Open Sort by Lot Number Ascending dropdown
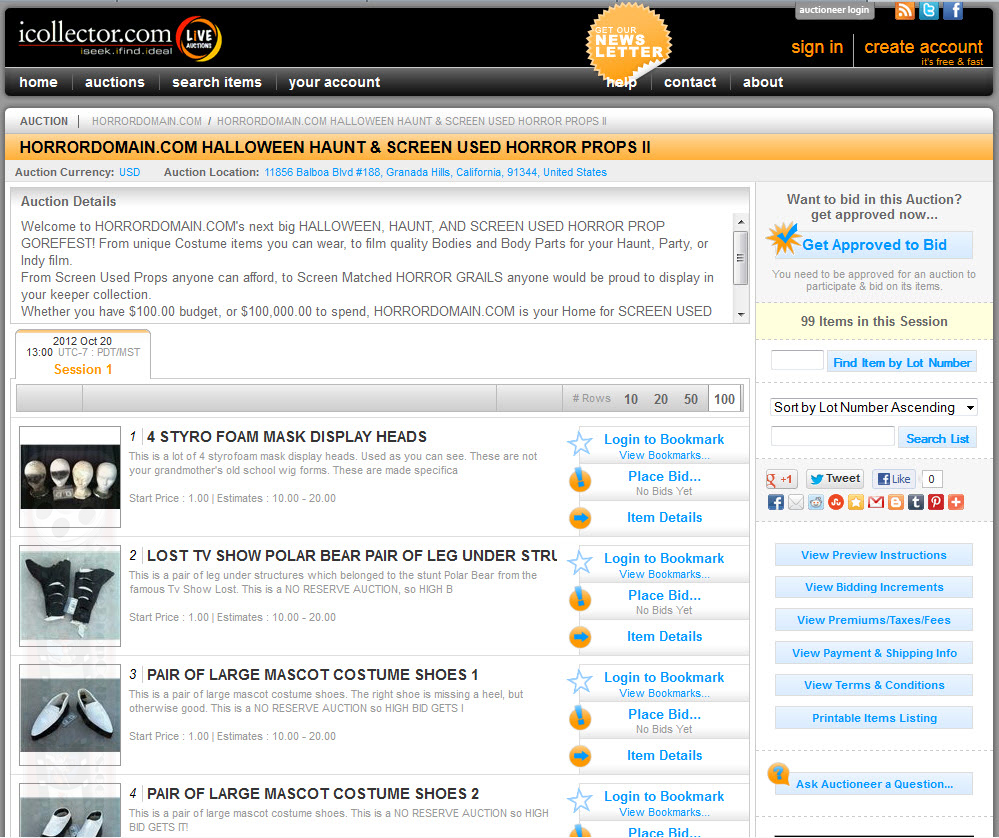The image size is (999, 838). tap(873, 407)
